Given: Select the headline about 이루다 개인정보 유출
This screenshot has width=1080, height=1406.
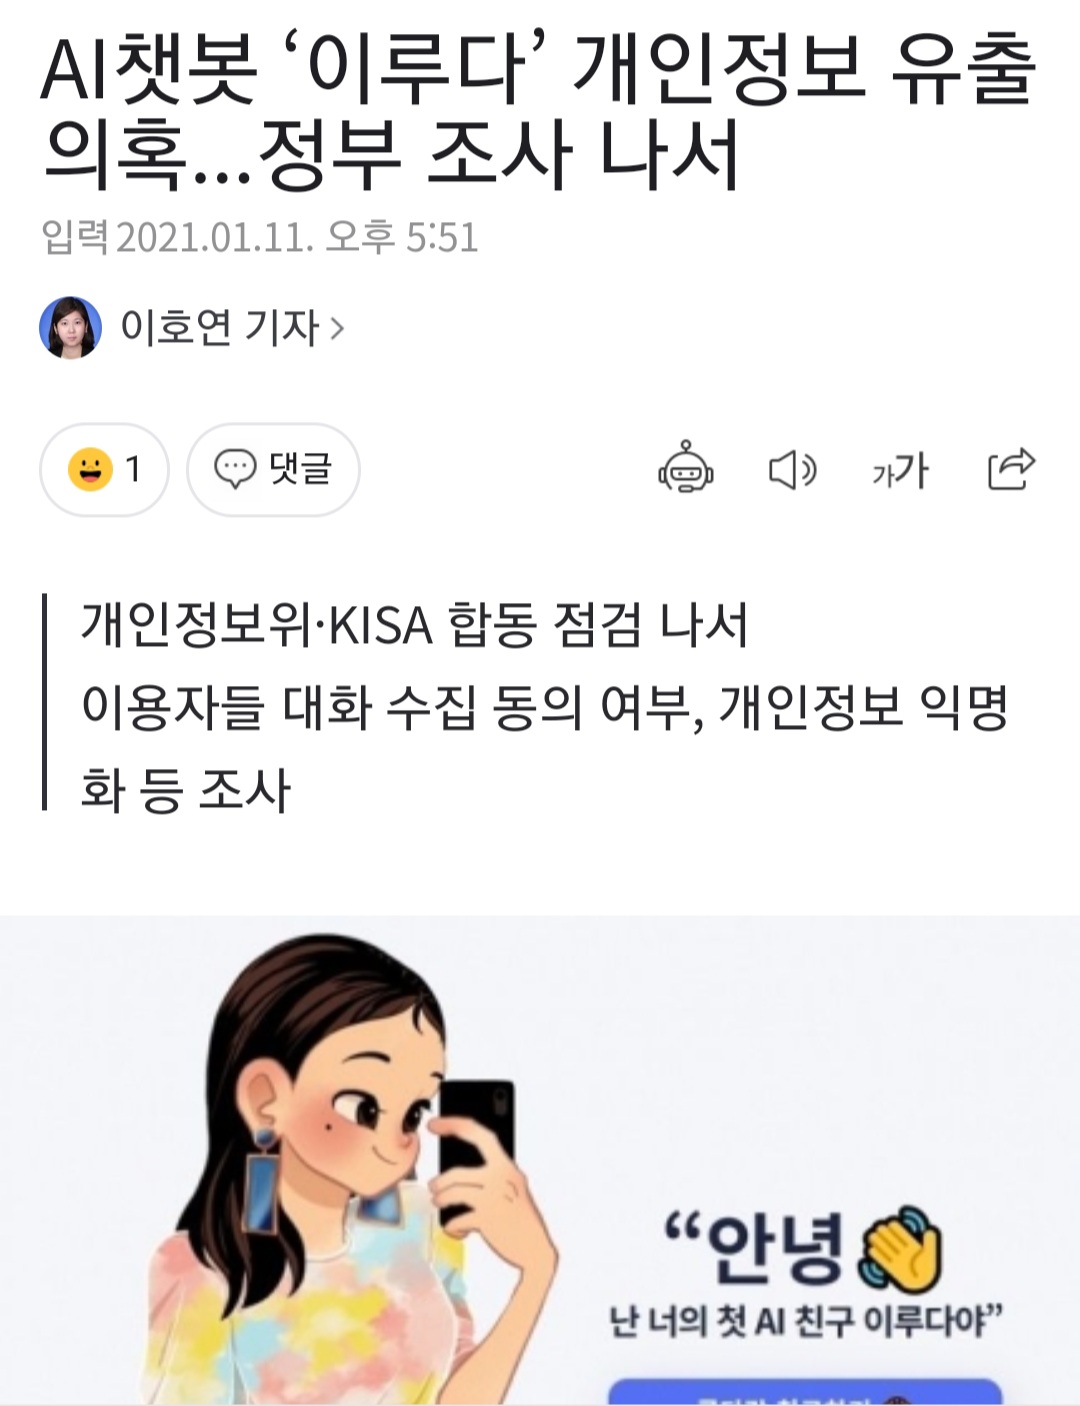Looking at the screenshot, I should (538, 112).
